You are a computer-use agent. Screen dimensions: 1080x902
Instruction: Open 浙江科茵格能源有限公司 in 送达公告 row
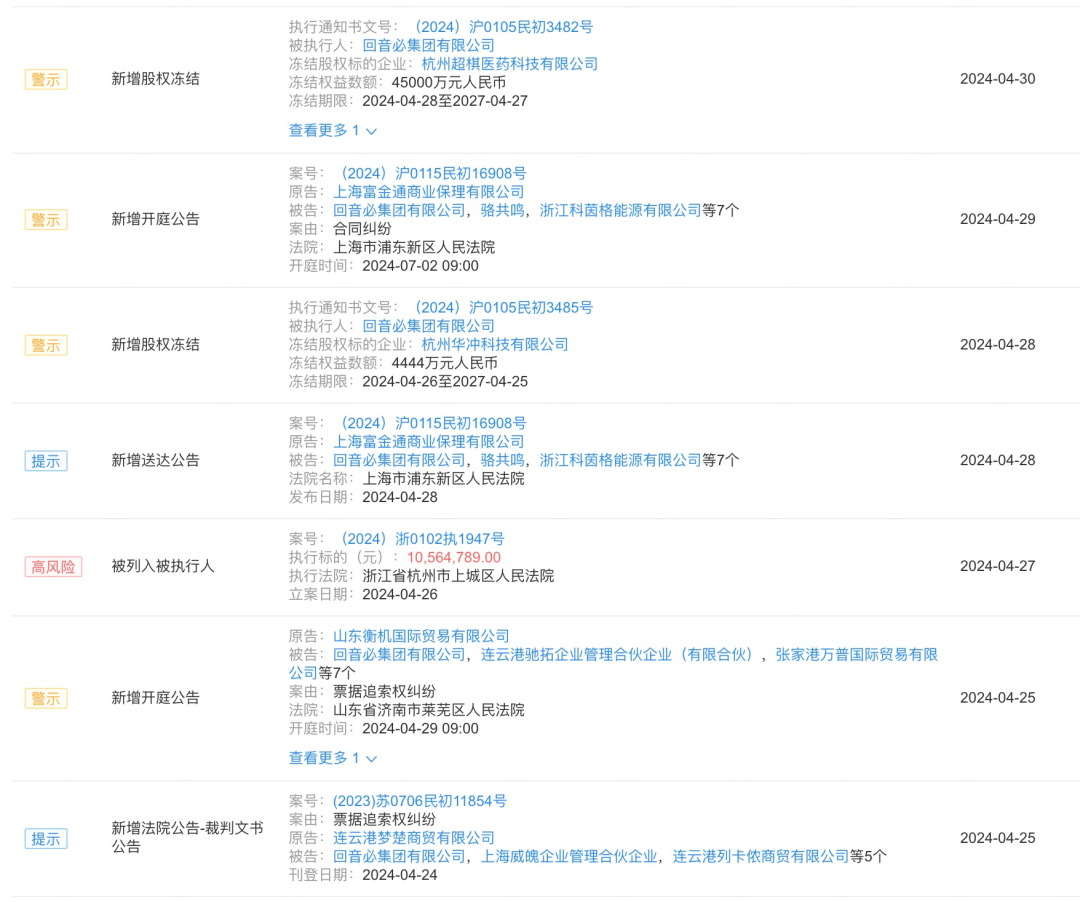coord(620,461)
